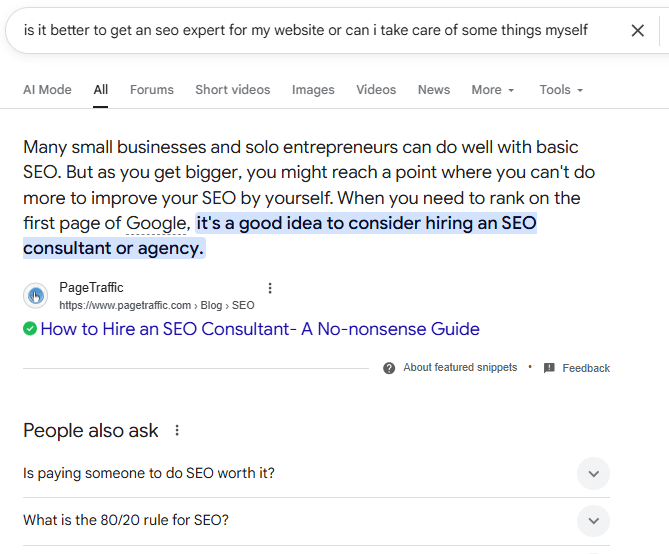Open the Videos results tab
Image resolution: width=669 pixels, height=554 pixels.
pos(376,90)
